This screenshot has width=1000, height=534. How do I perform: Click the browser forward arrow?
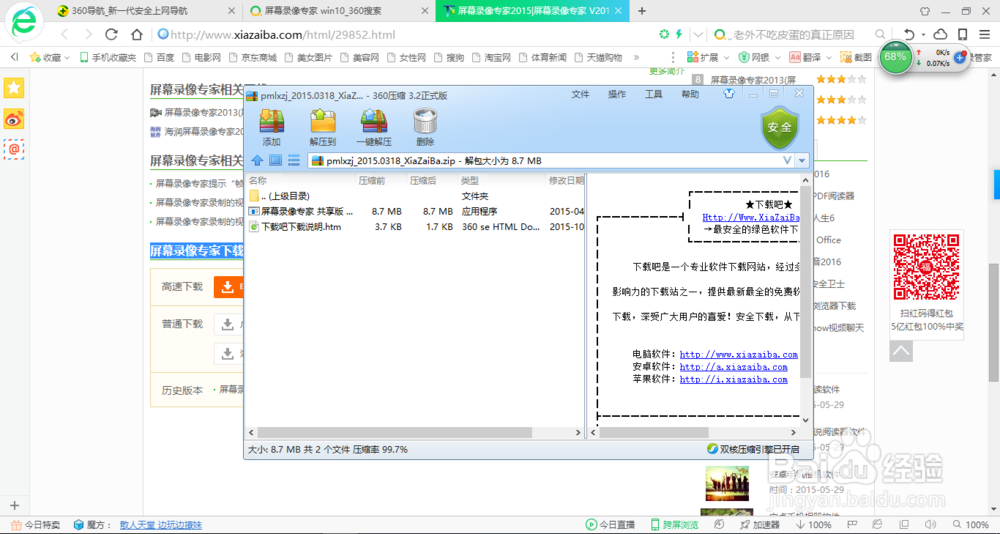[x=88, y=34]
